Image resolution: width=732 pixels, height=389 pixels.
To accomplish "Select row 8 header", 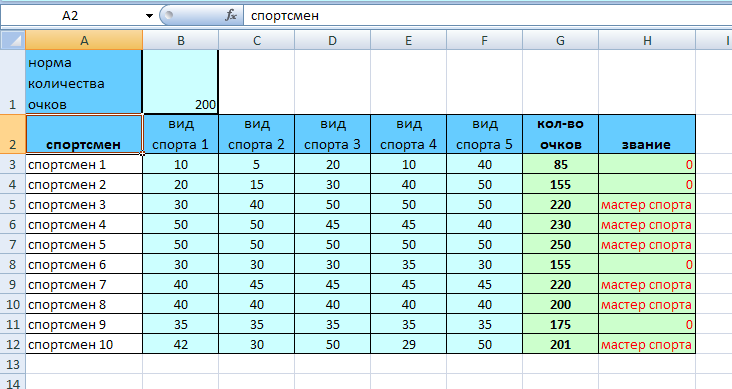I will (x=13, y=264).
